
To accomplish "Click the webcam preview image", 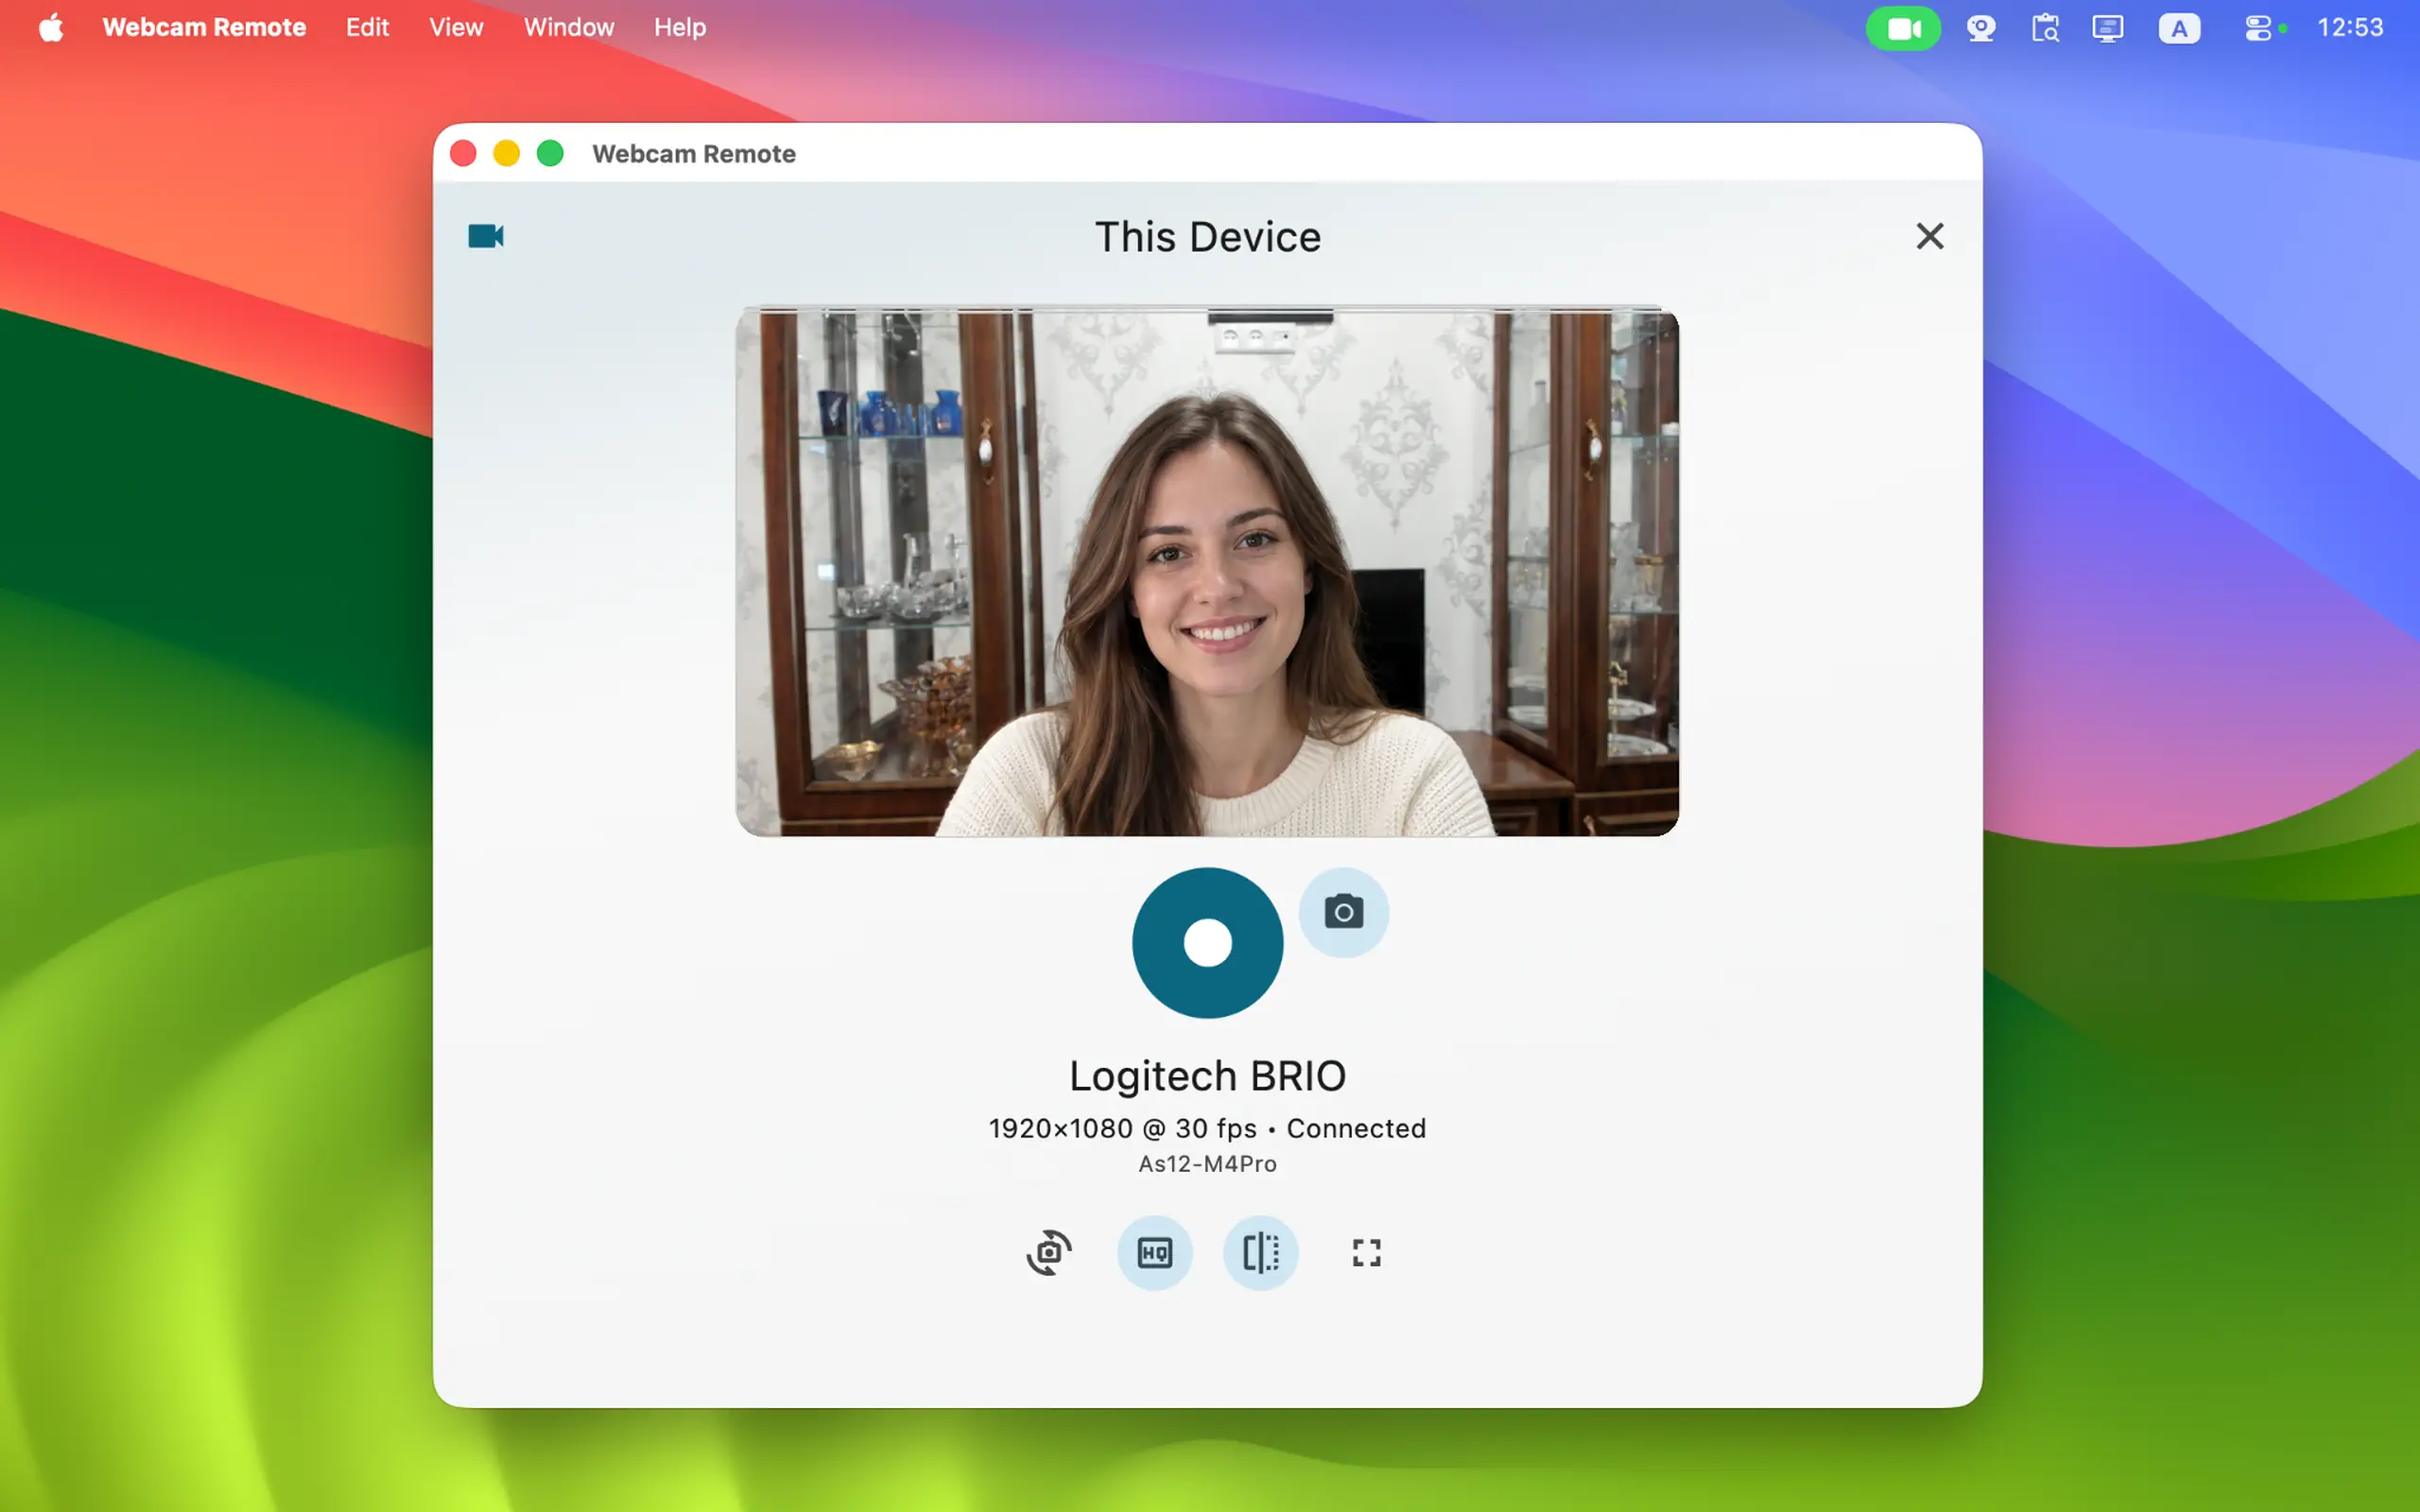I will [x=1207, y=571].
